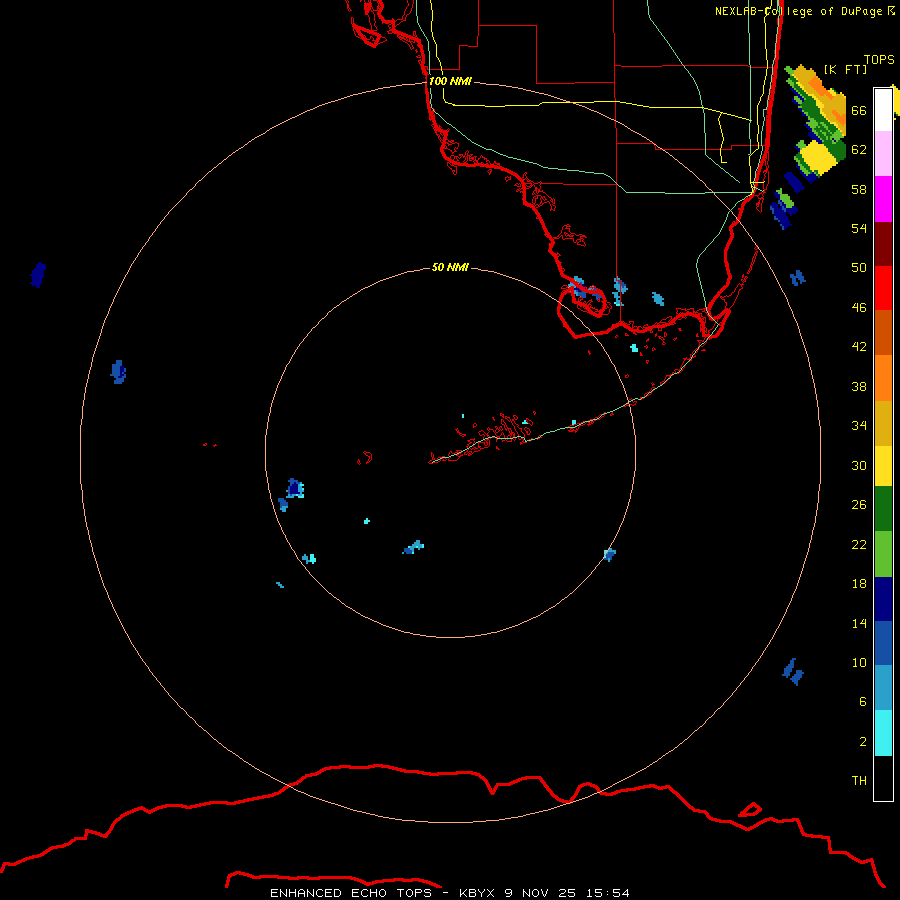900x900 pixels.
Task: Click the small island outline southeast near Cuba coast
Action: tap(750, 810)
